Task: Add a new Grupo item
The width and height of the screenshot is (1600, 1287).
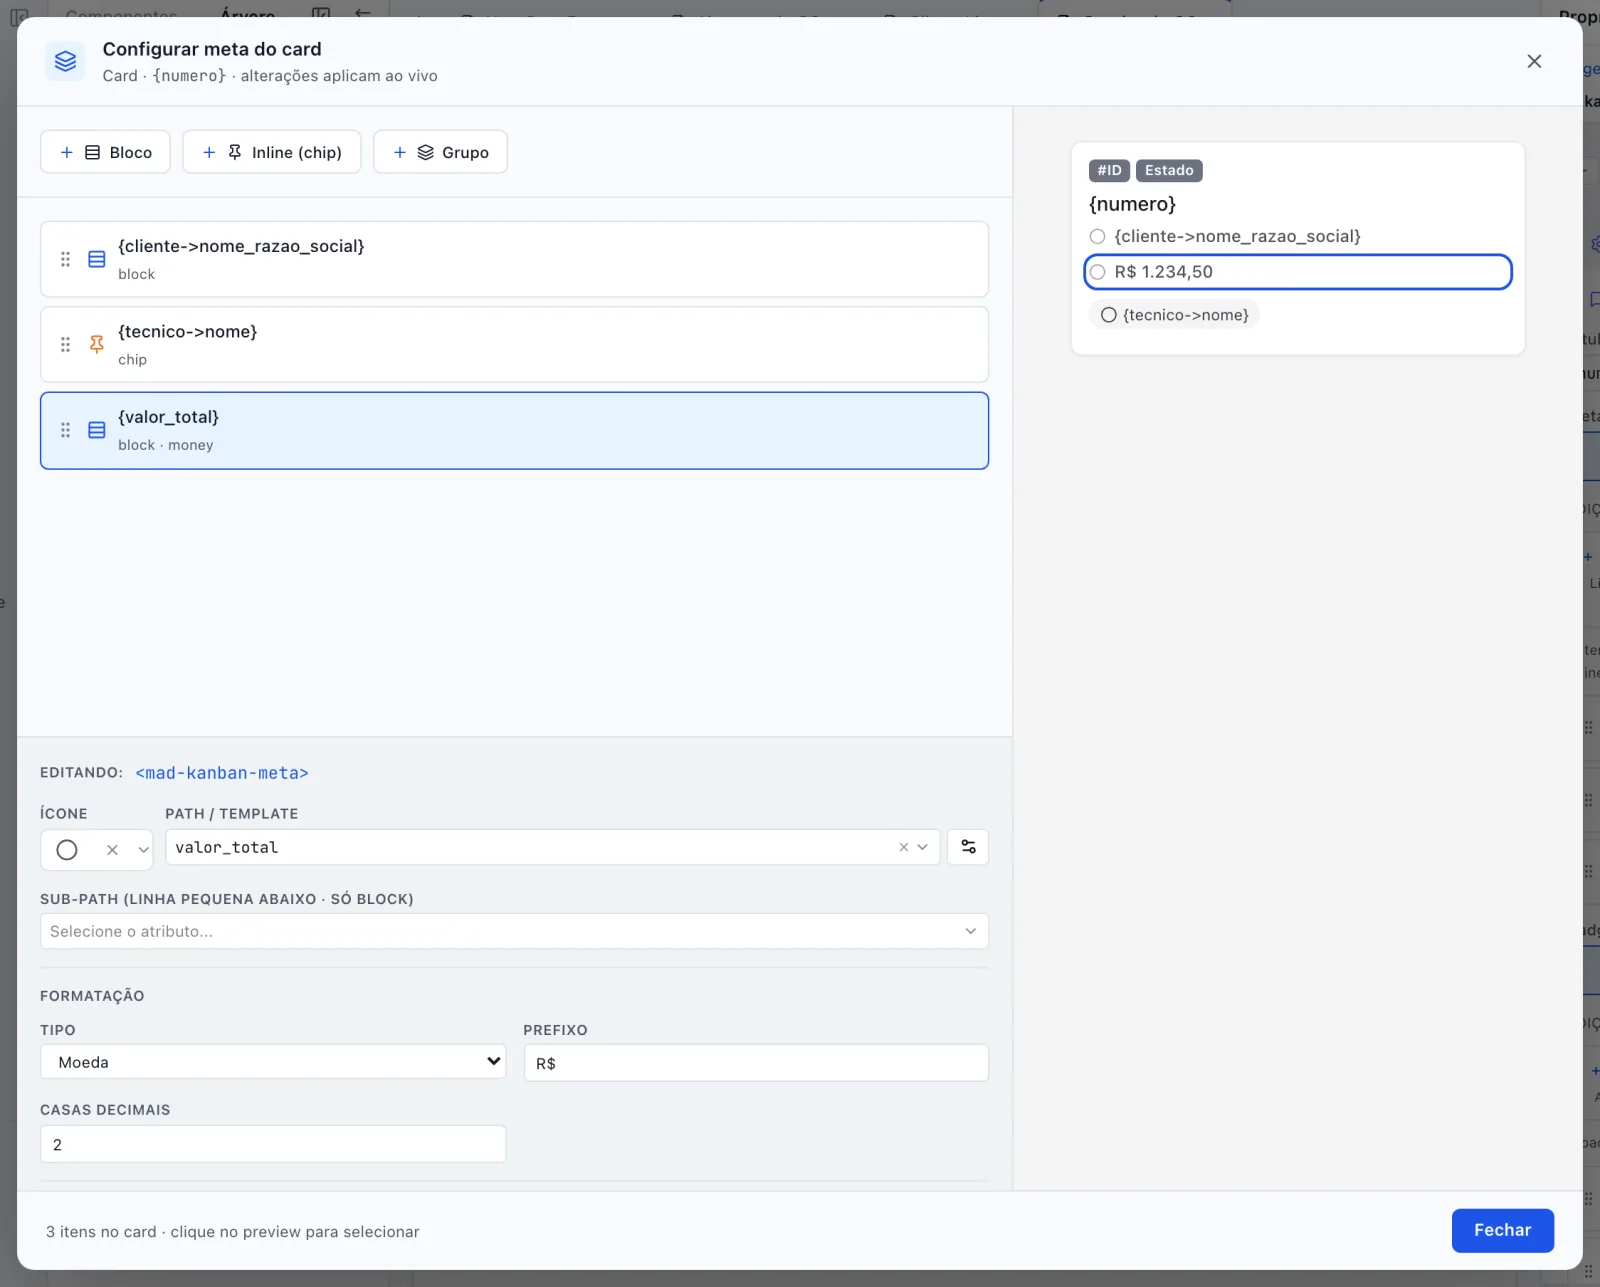Action: 440,152
